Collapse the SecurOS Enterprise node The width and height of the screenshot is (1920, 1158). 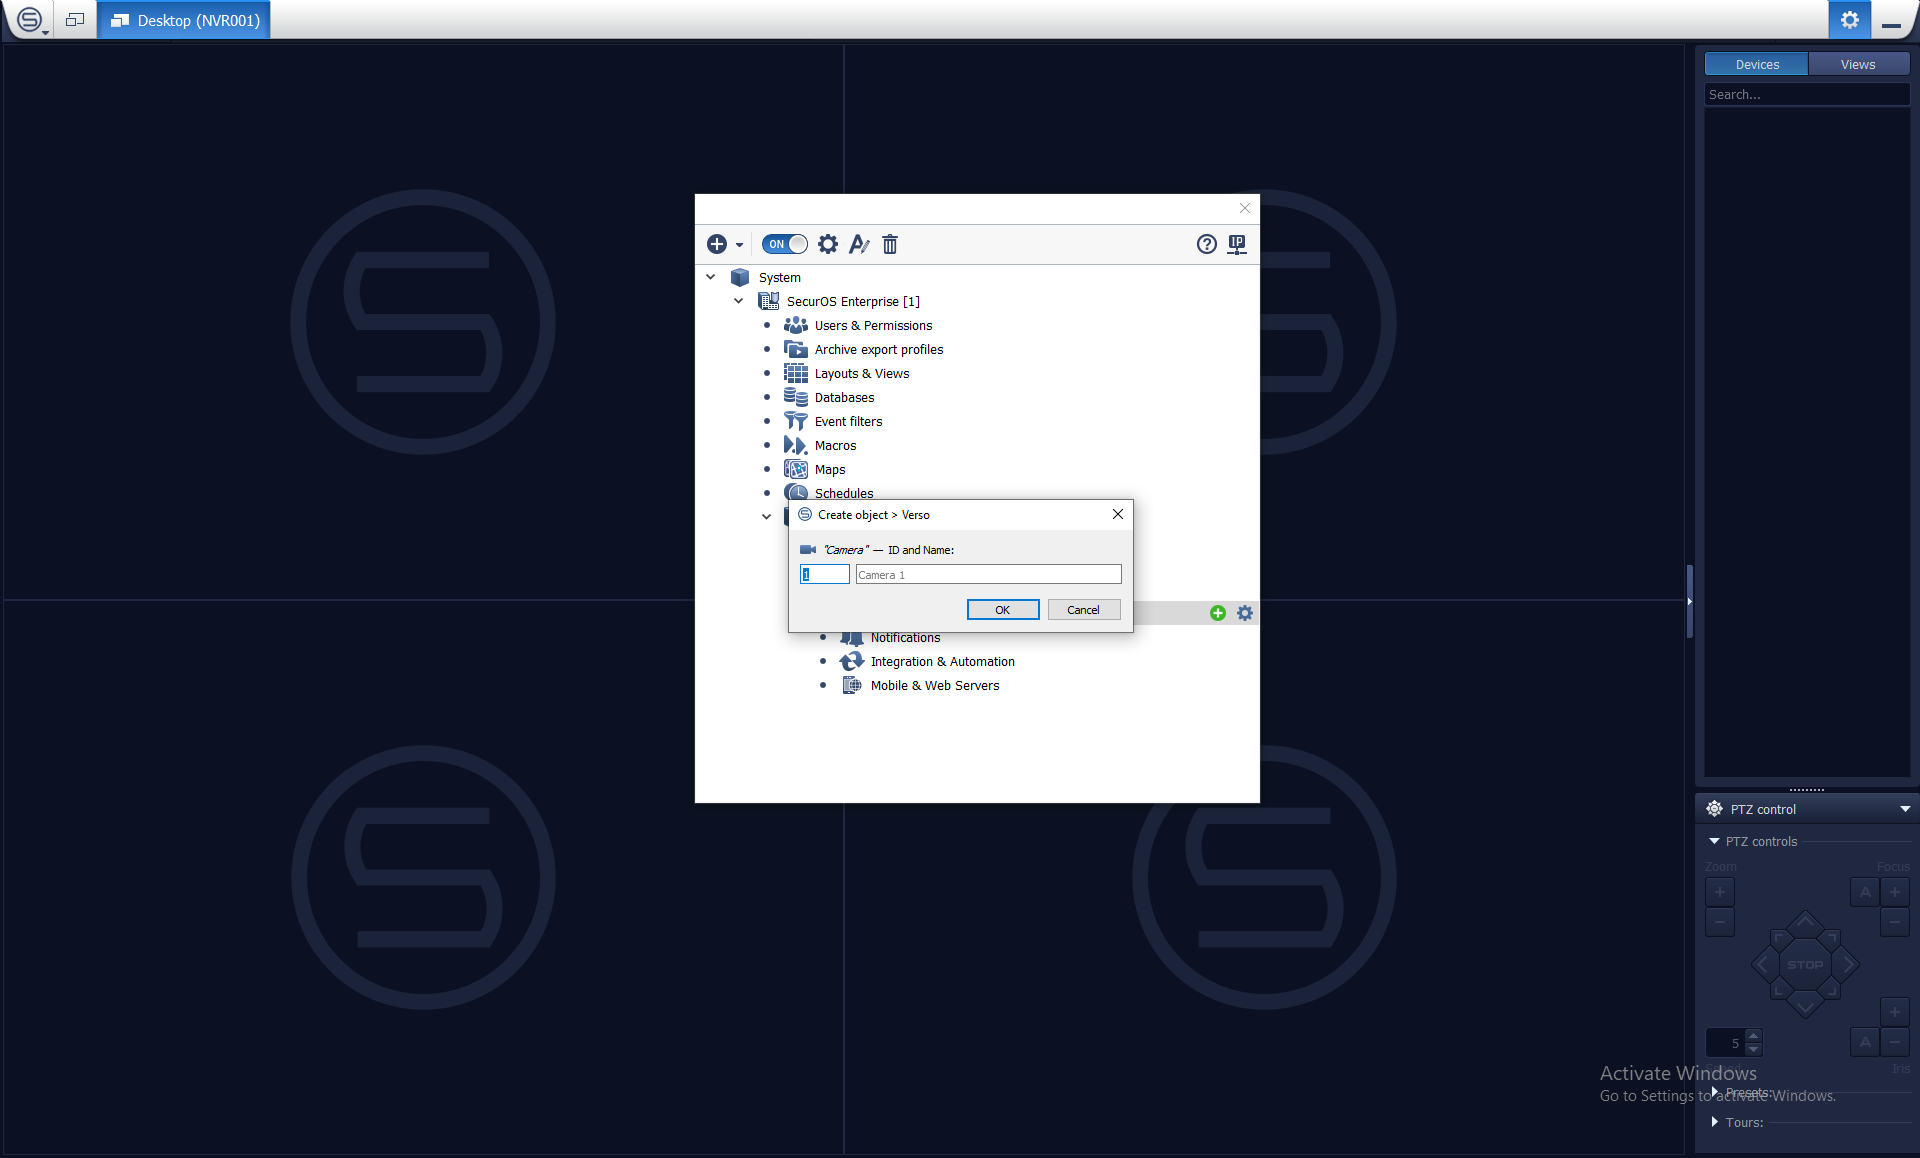pos(739,301)
